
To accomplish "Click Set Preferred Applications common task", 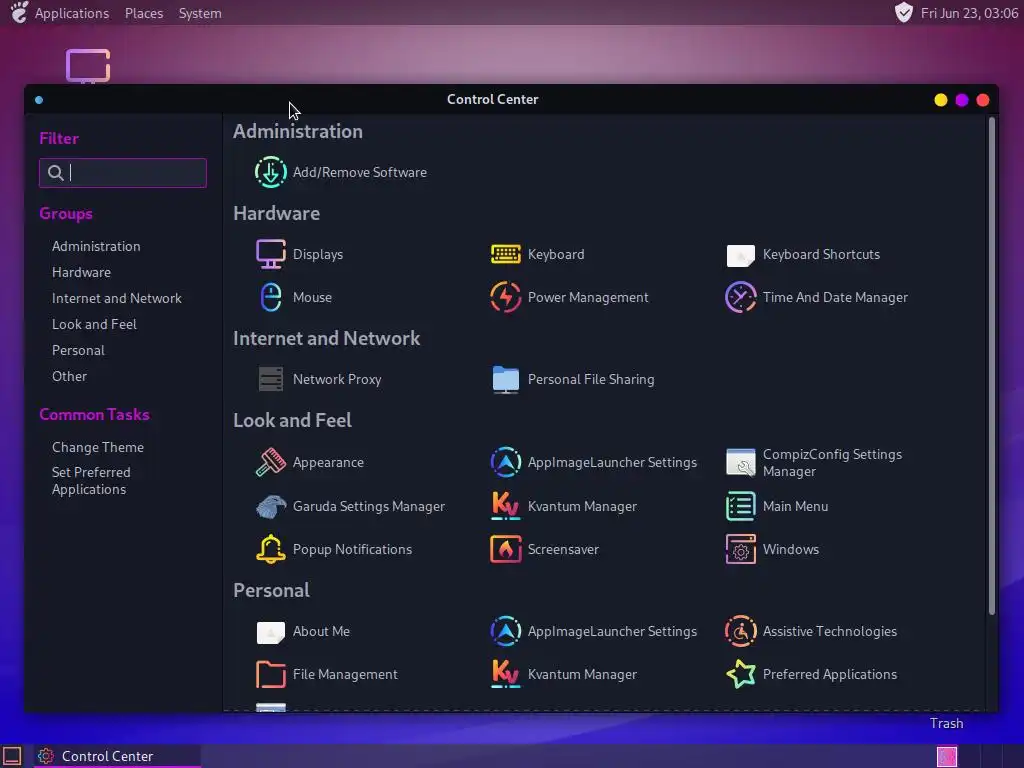I will 91,481.
